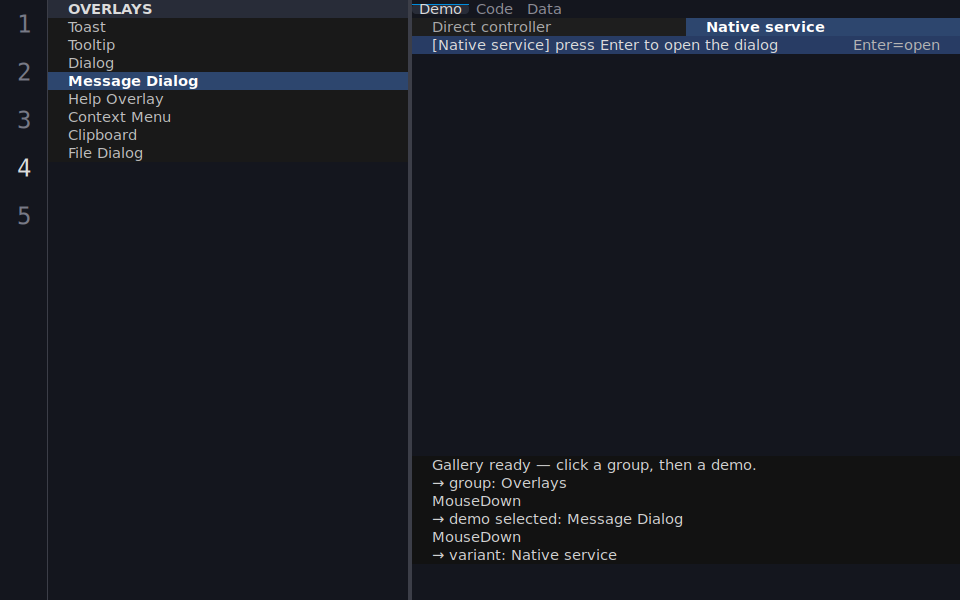
Task: Open the Tooltip demo
Action: (228, 45)
